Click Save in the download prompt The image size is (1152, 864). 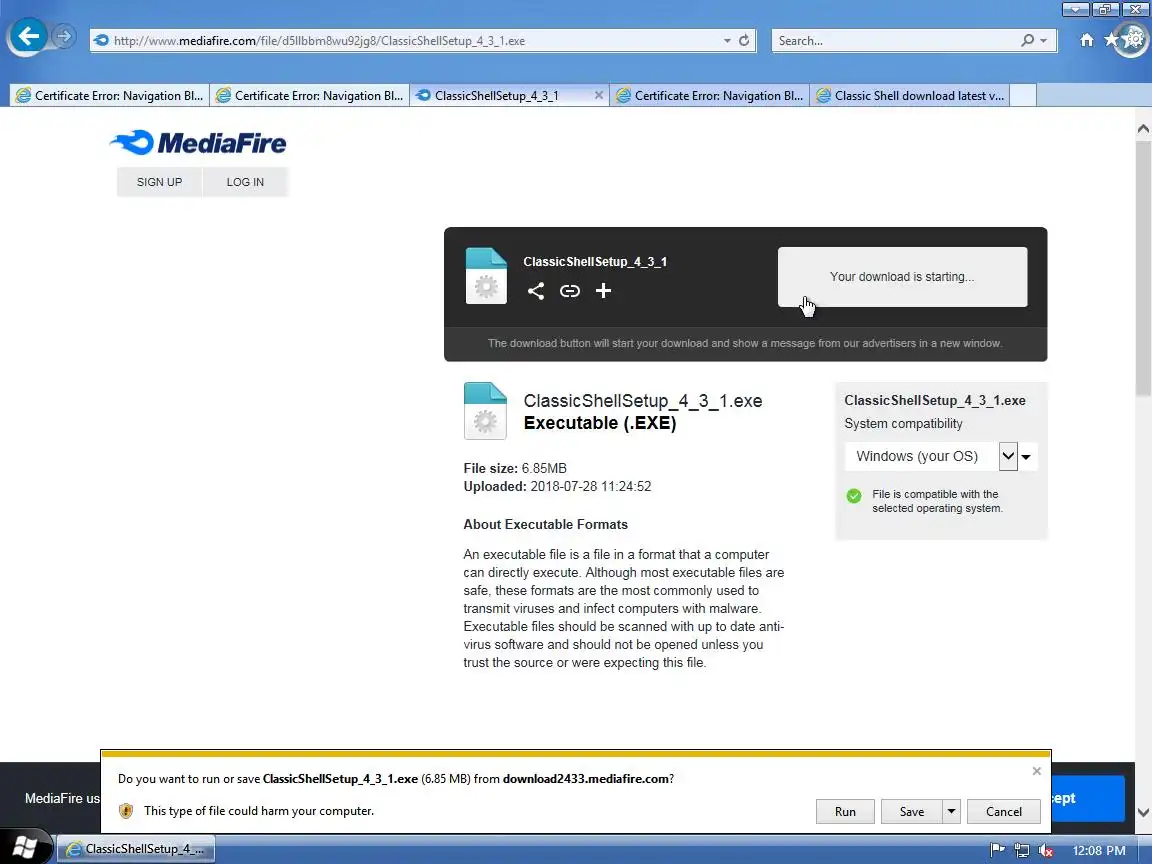912,811
